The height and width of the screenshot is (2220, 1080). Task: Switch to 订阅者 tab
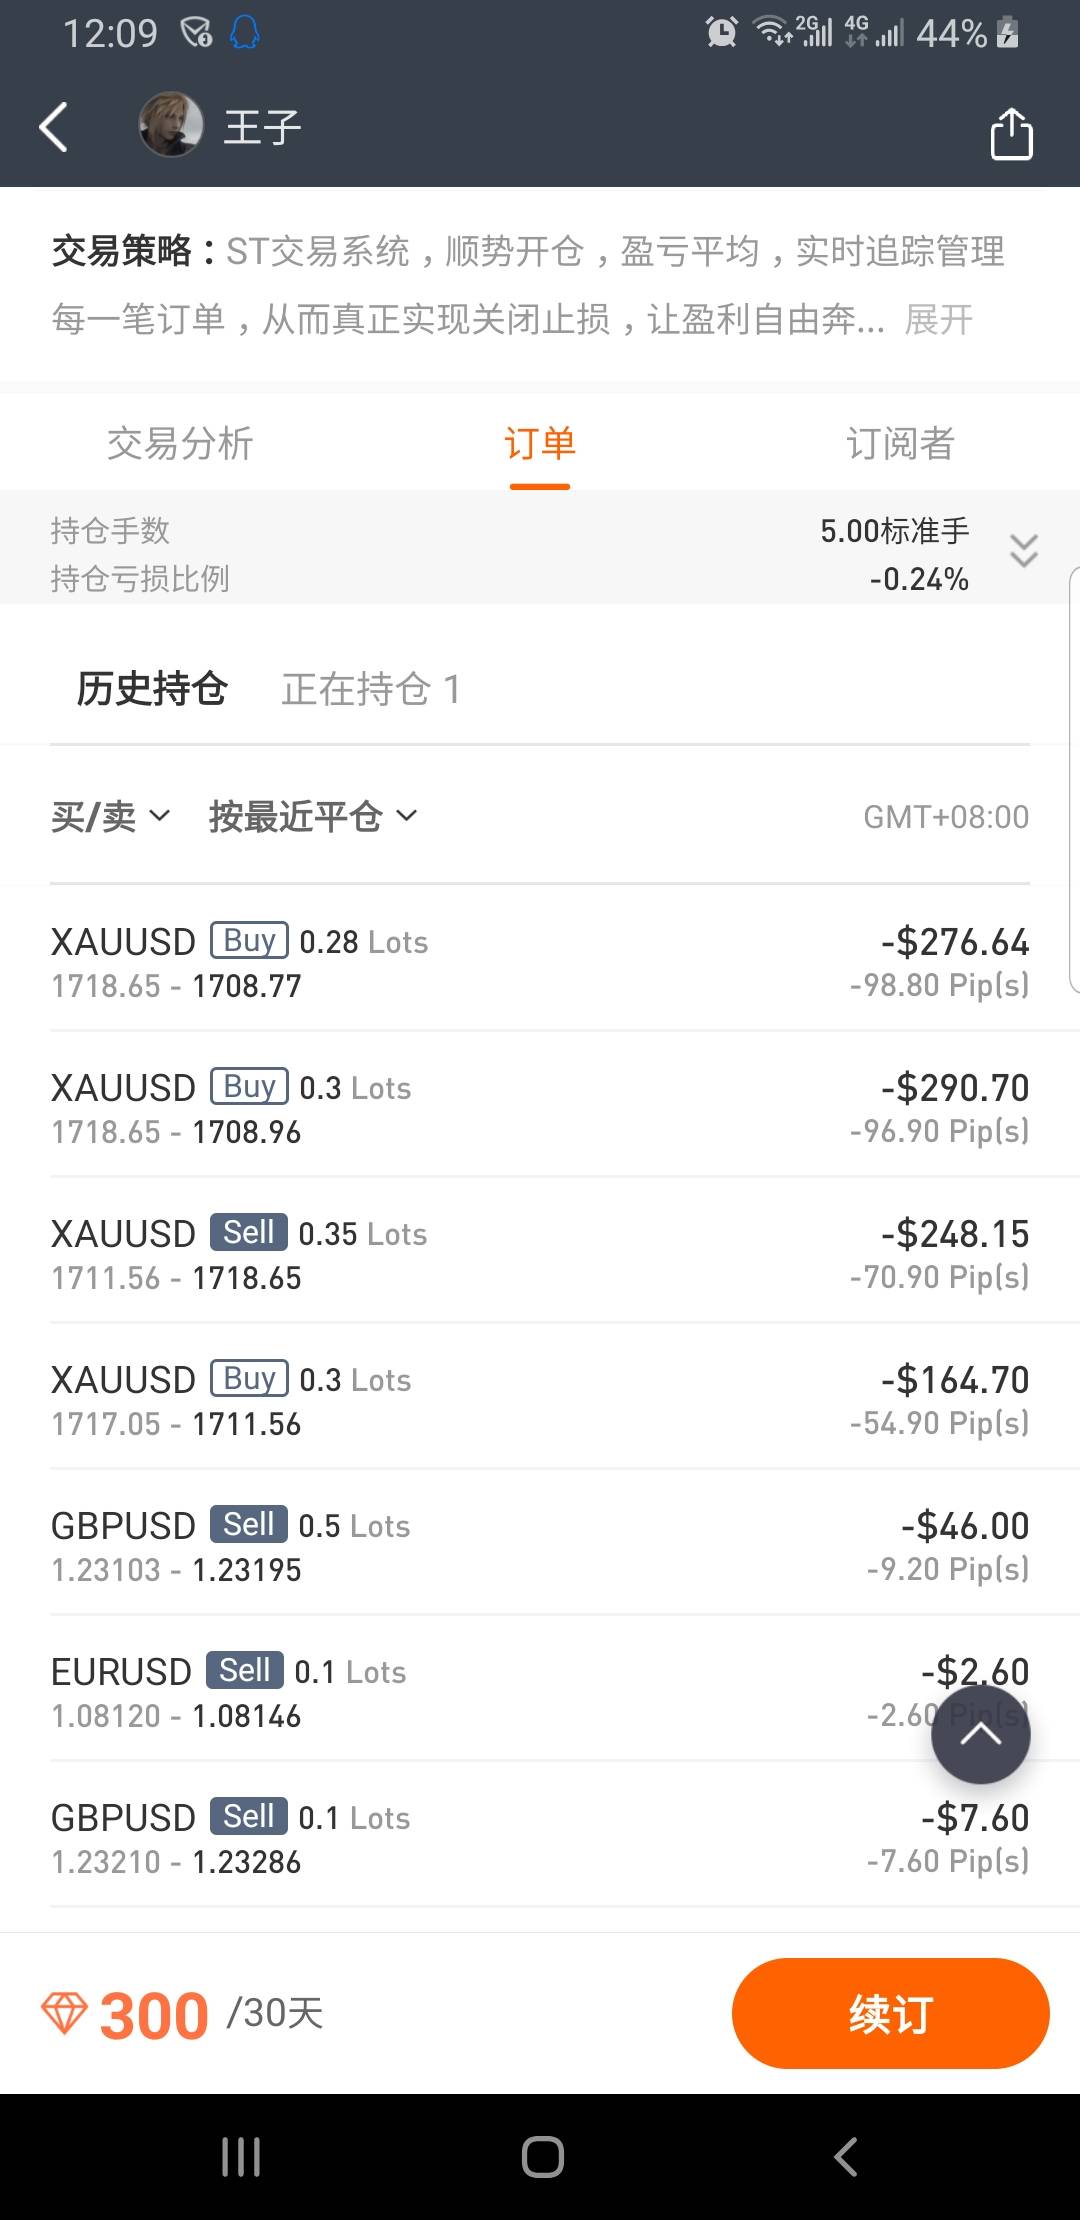pos(900,443)
